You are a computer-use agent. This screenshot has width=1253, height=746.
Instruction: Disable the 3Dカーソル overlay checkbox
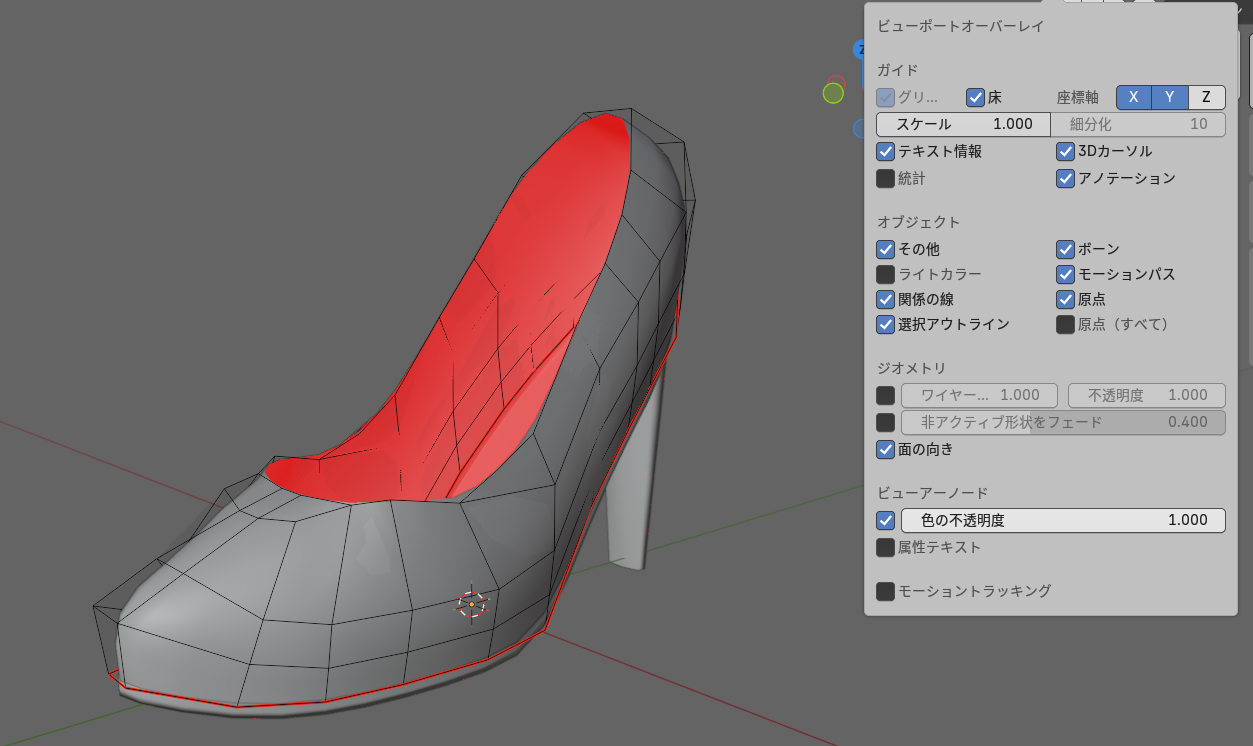1065,151
